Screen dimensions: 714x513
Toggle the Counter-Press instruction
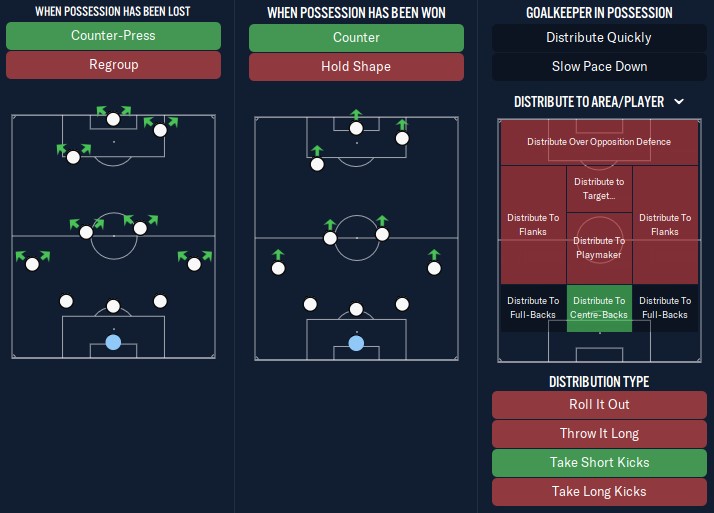click(113, 36)
